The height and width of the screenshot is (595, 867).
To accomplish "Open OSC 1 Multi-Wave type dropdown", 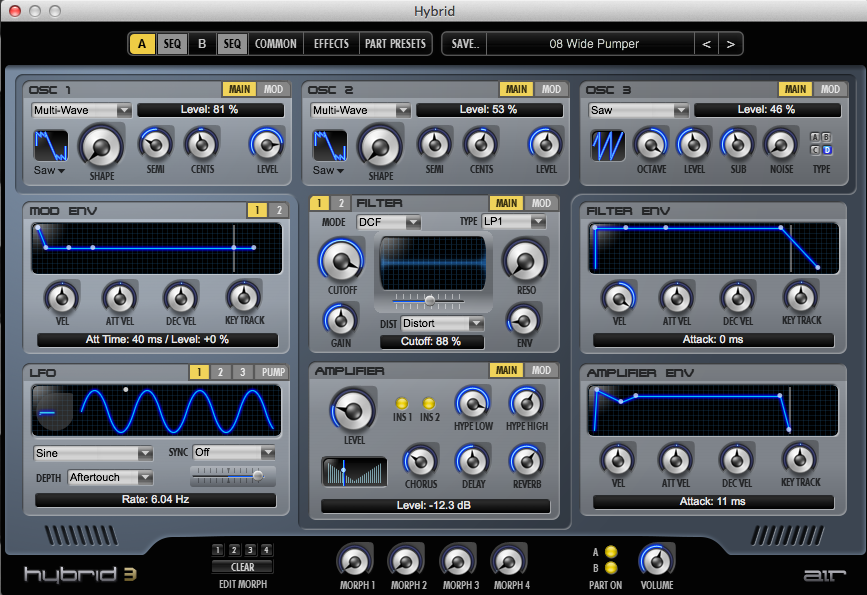I will pos(81,110).
